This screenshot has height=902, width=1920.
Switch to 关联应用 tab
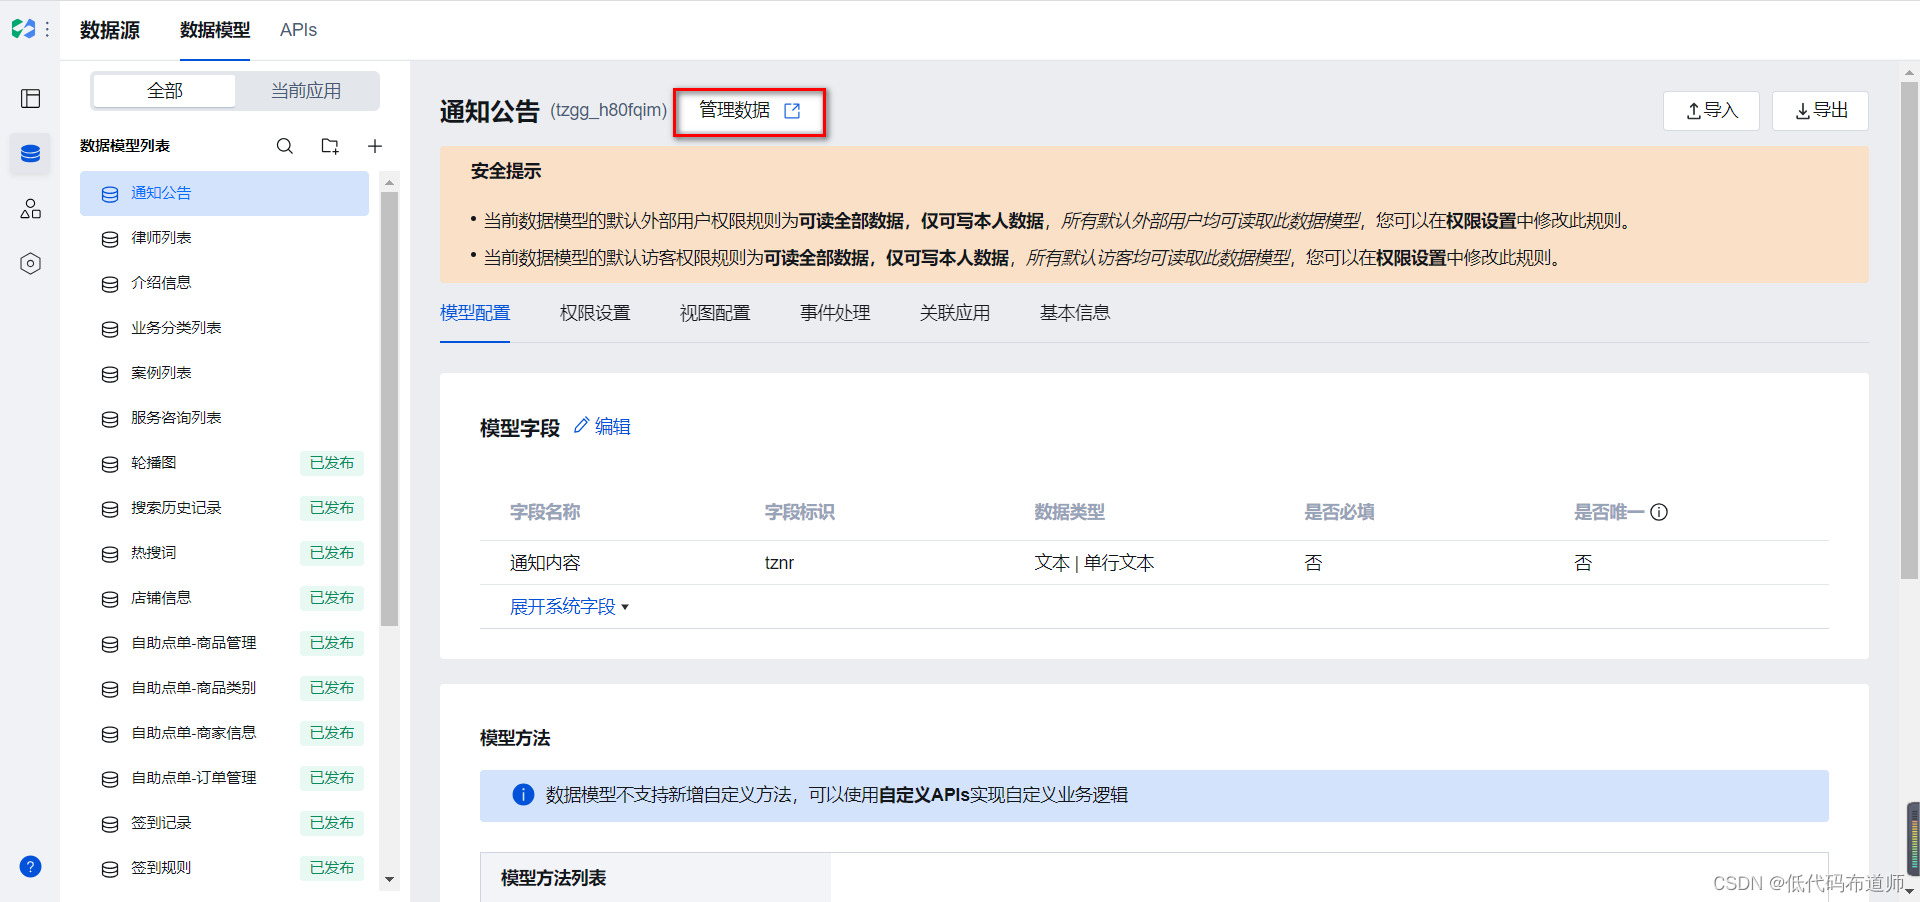[x=955, y=313]
